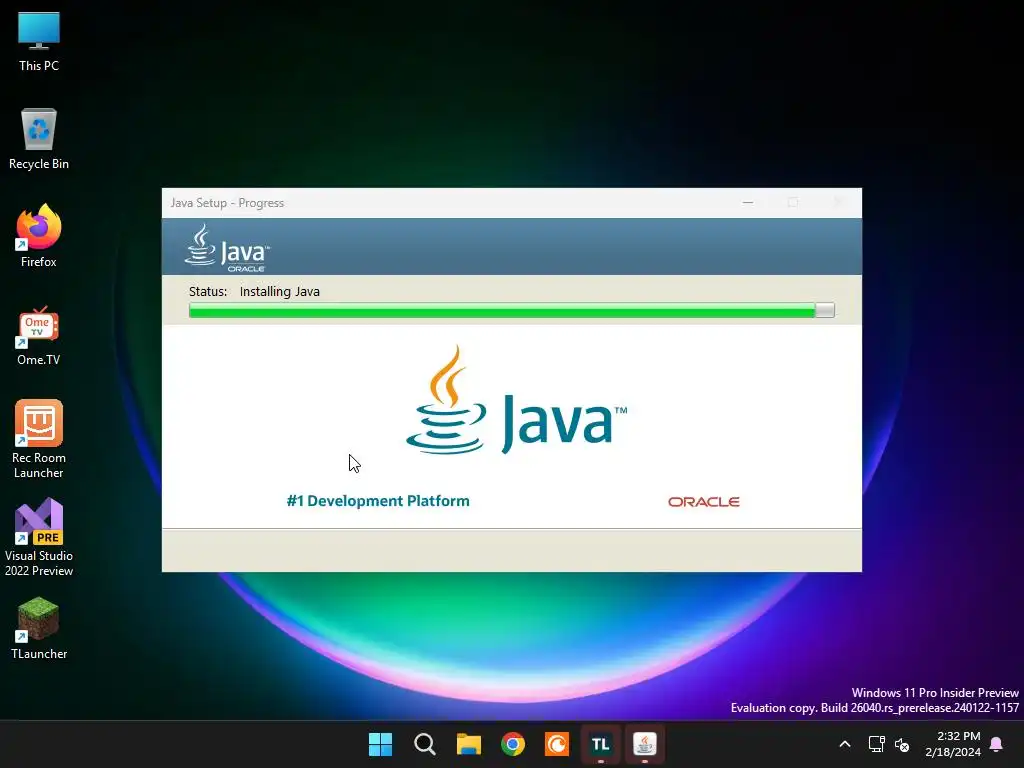Open This PC desktop icon
Viewport: 1024px width, 768px height.
click(x=39, y=42)
